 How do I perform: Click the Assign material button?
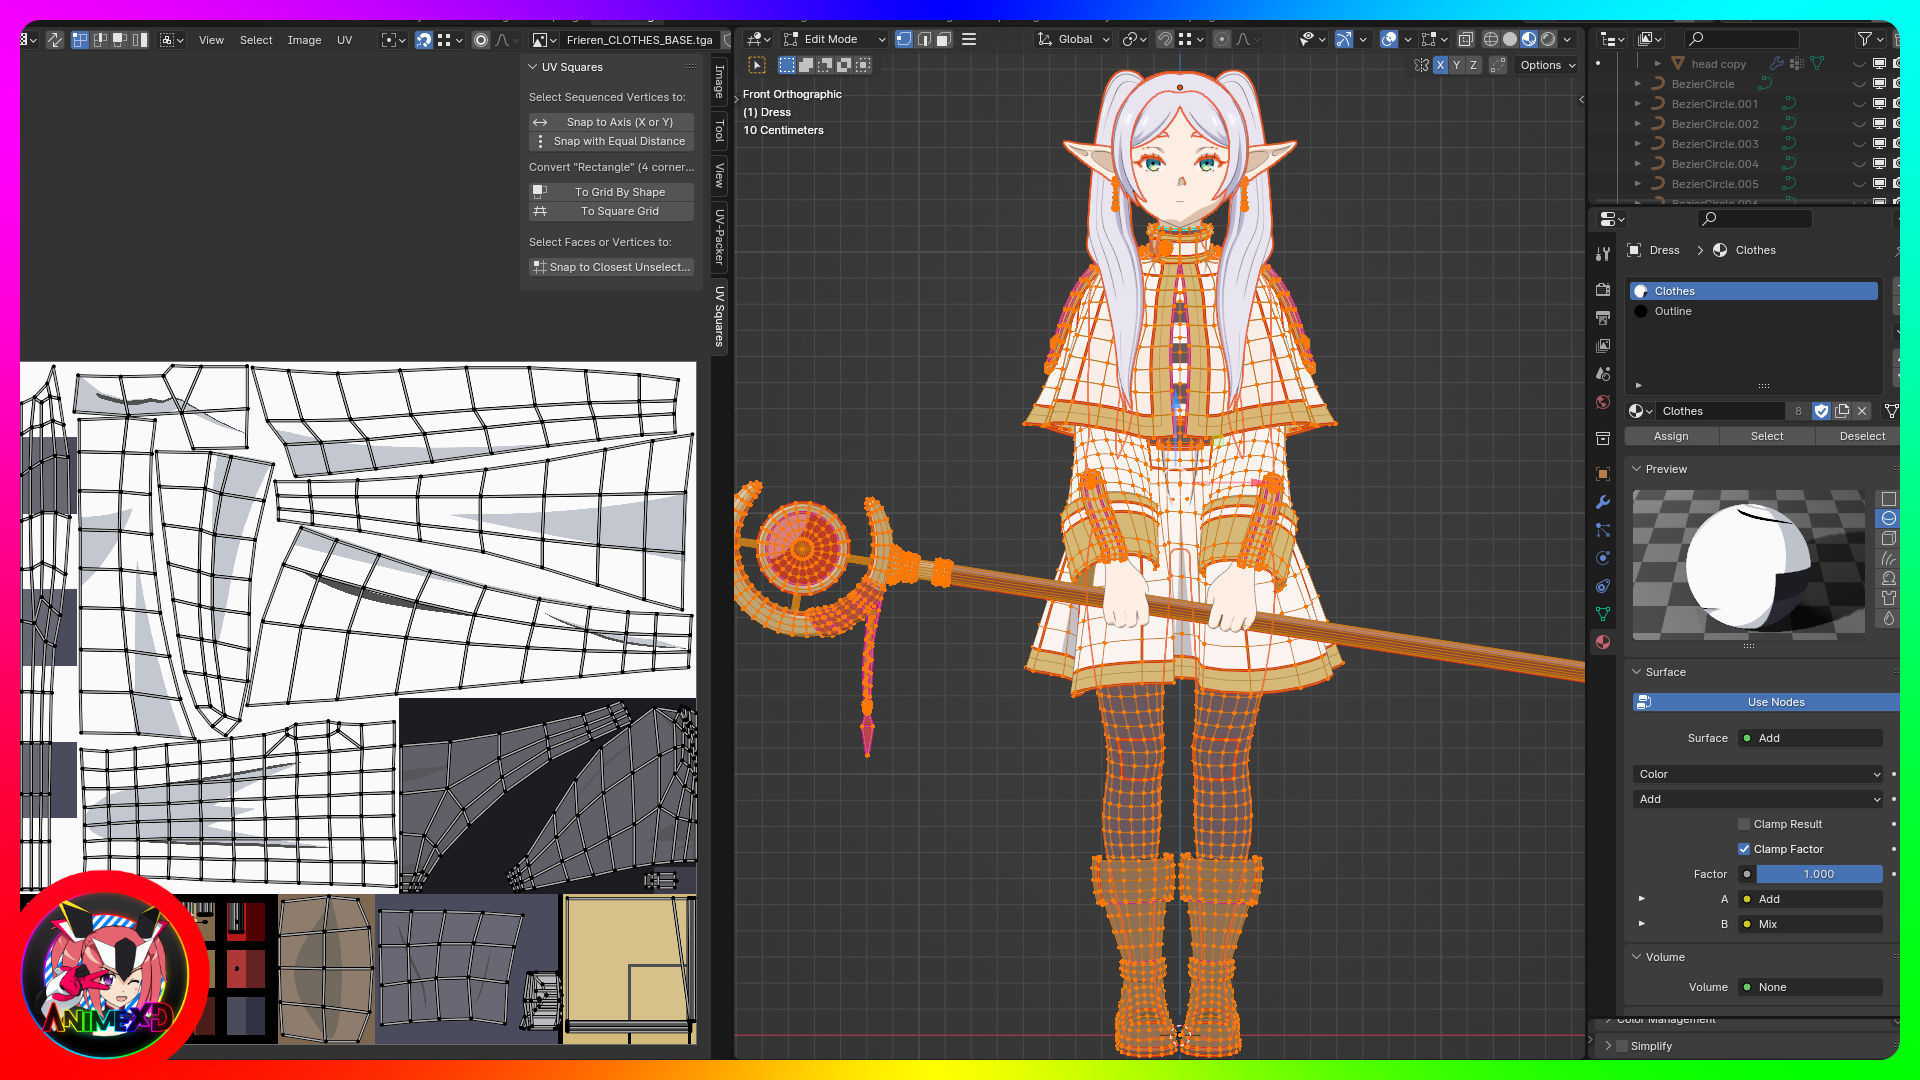click(1670, 436)
